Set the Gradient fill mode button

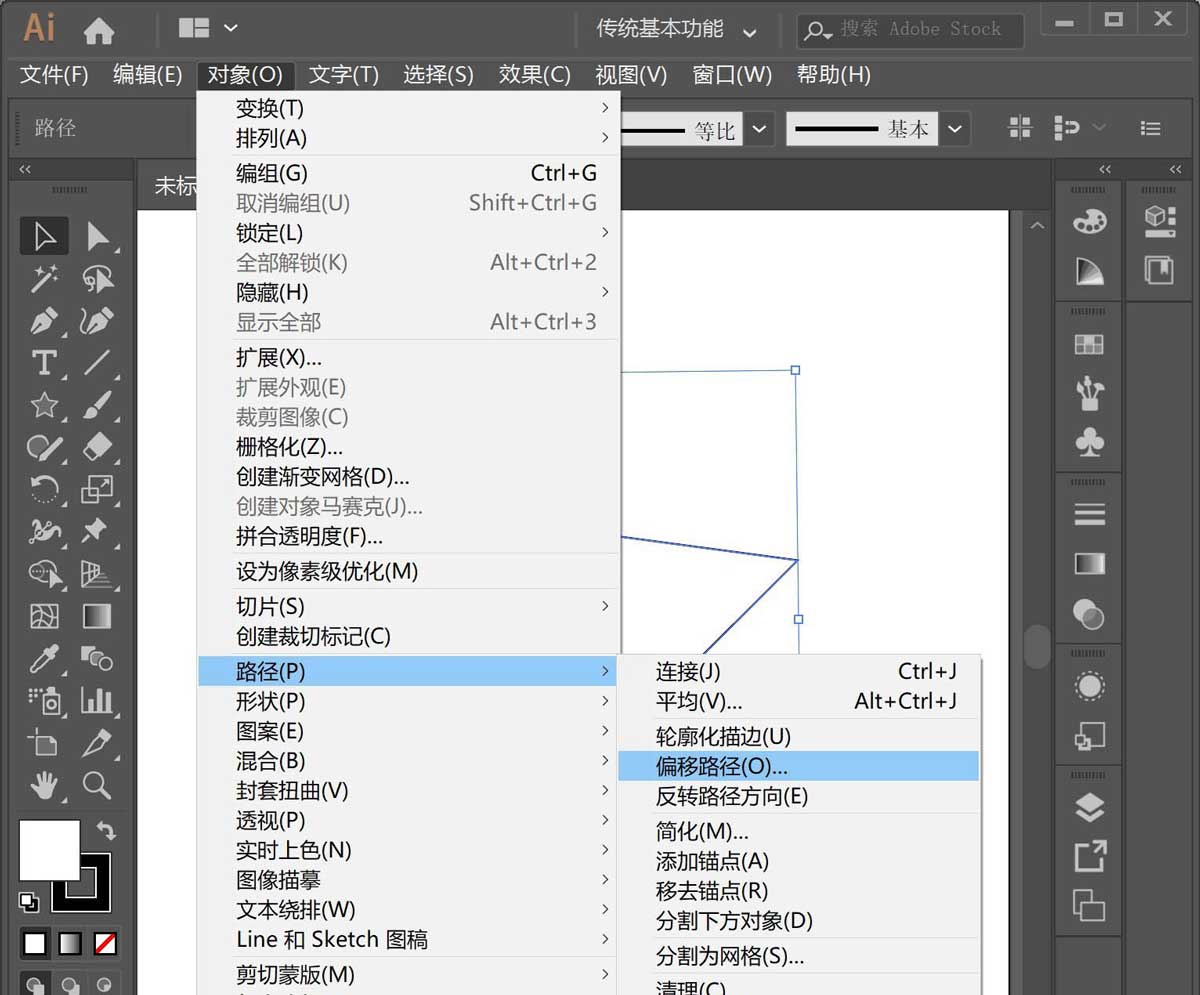pos(70,943)
